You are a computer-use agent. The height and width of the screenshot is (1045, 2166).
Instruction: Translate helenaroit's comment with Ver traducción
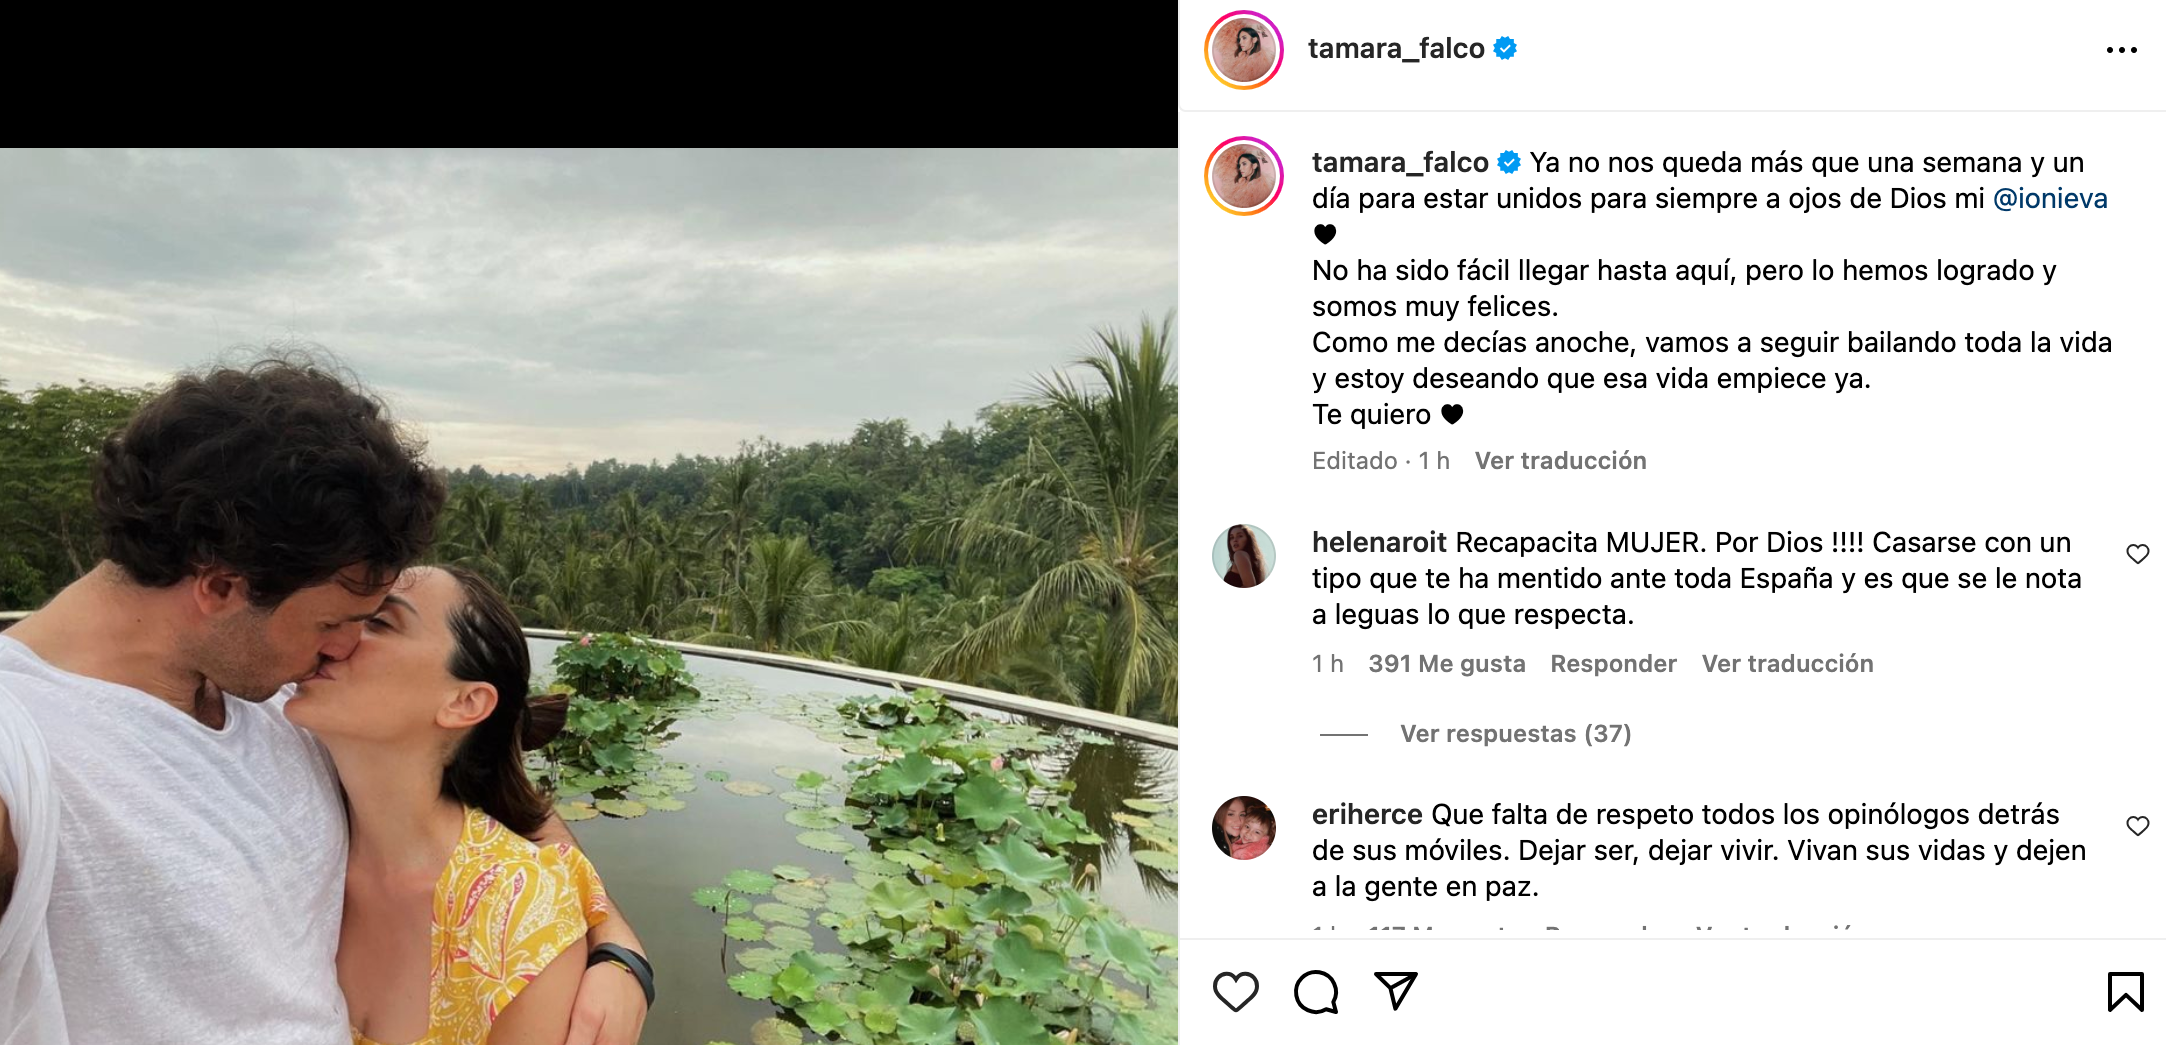click(1787, 664)
